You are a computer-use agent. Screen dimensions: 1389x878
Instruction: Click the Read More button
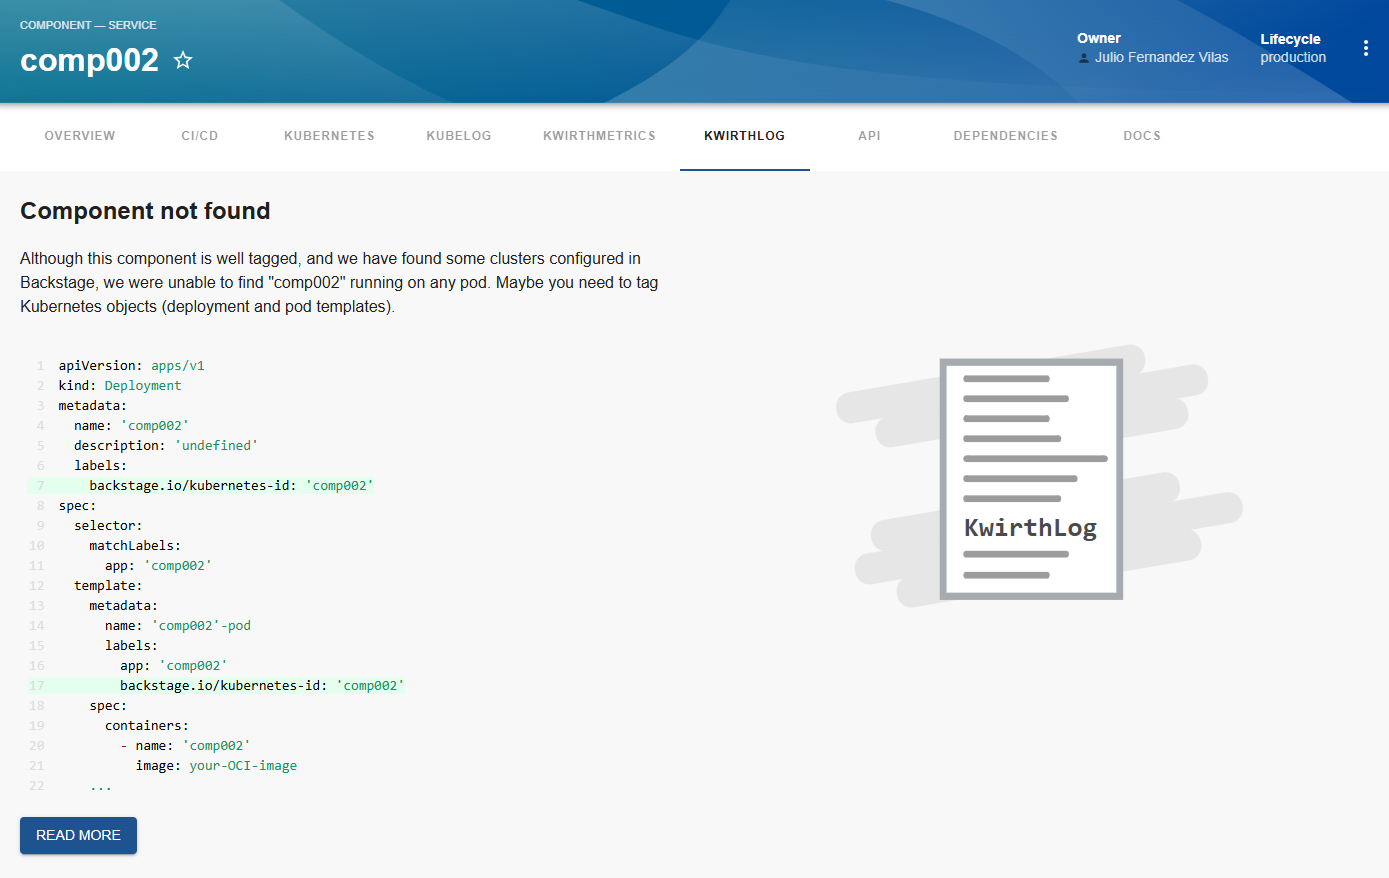(78, 835)
